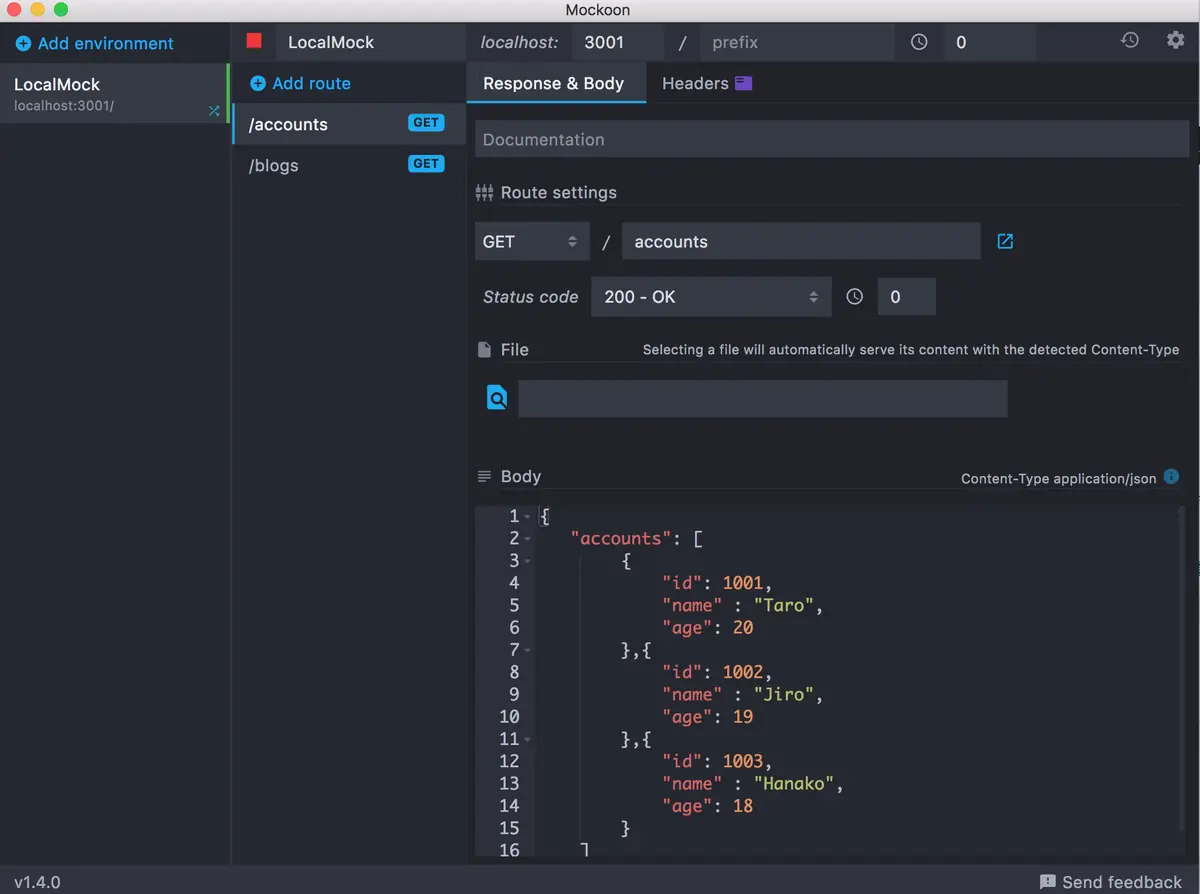1200x894 pixels.
Task: Click the environment latency clock icon
Action: [919, 42]
